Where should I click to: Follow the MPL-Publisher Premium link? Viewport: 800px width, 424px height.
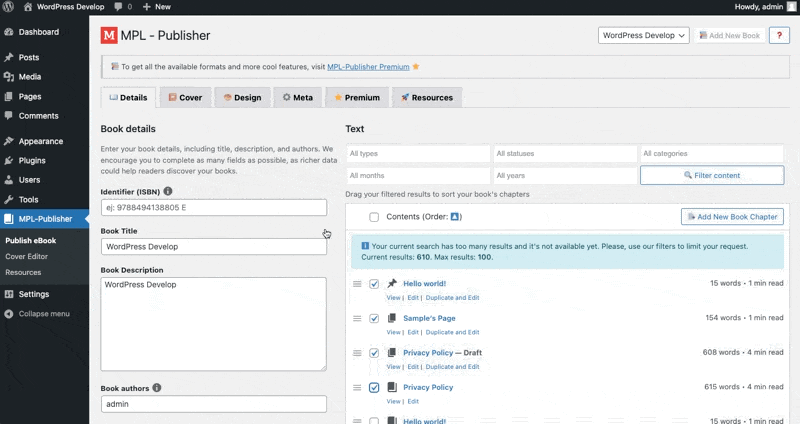368,67
